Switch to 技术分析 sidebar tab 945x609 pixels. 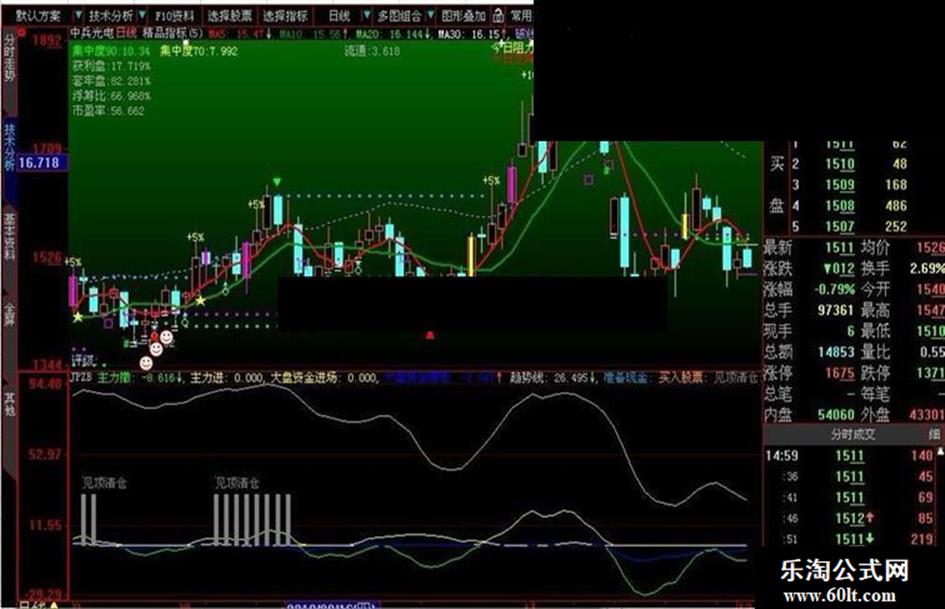click(x=9, y=147)
